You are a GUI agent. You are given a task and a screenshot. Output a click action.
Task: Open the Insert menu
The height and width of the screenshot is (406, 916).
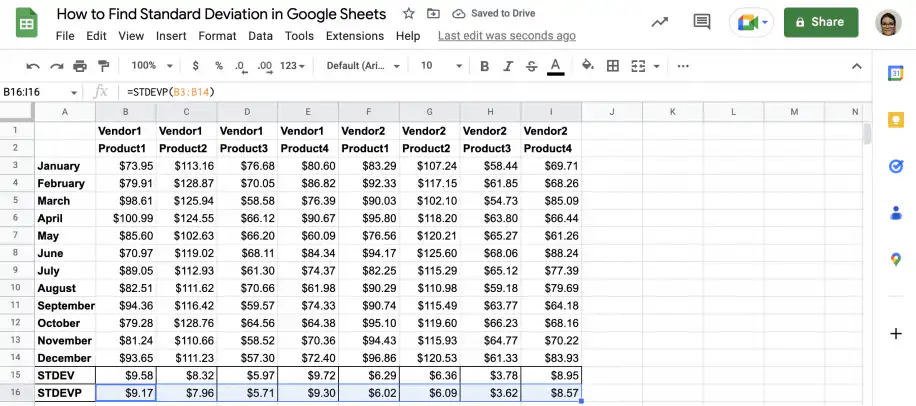point(171,36)
